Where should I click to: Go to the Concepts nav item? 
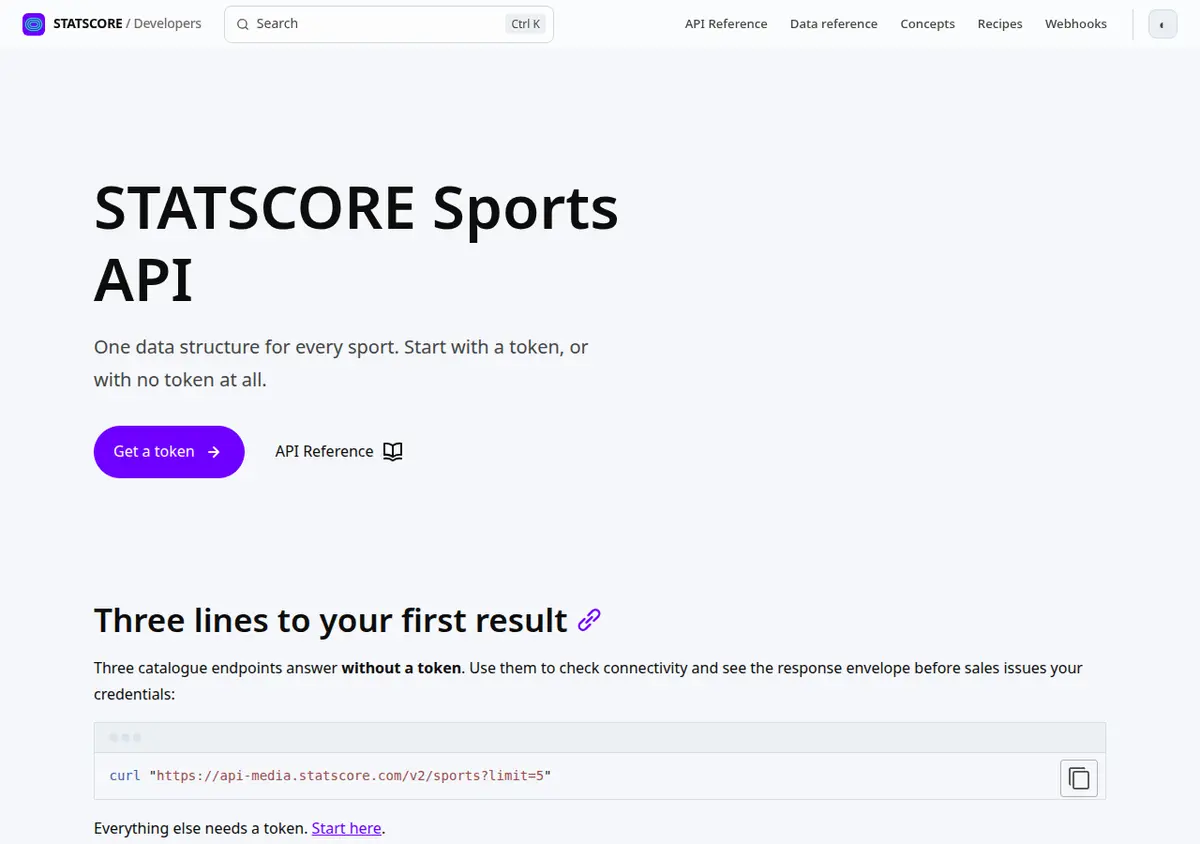[927, 24]
